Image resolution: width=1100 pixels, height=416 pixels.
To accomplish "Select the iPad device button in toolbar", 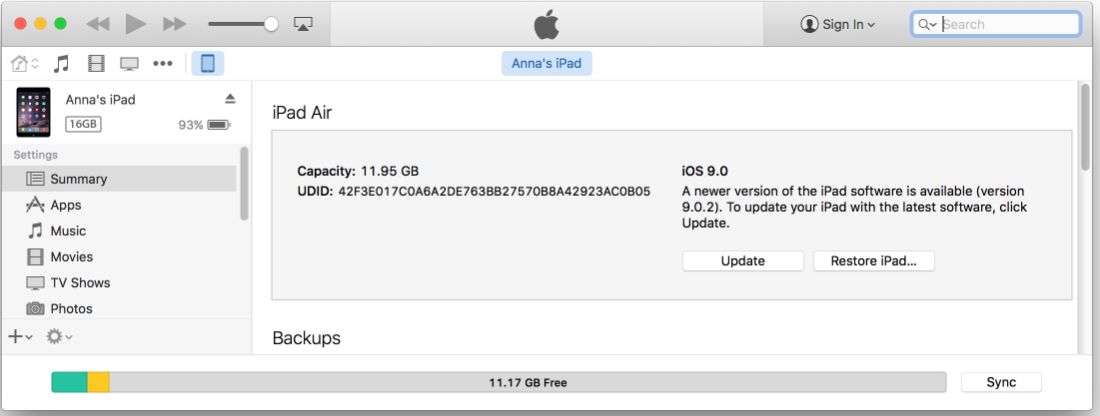I will [208, 64].
